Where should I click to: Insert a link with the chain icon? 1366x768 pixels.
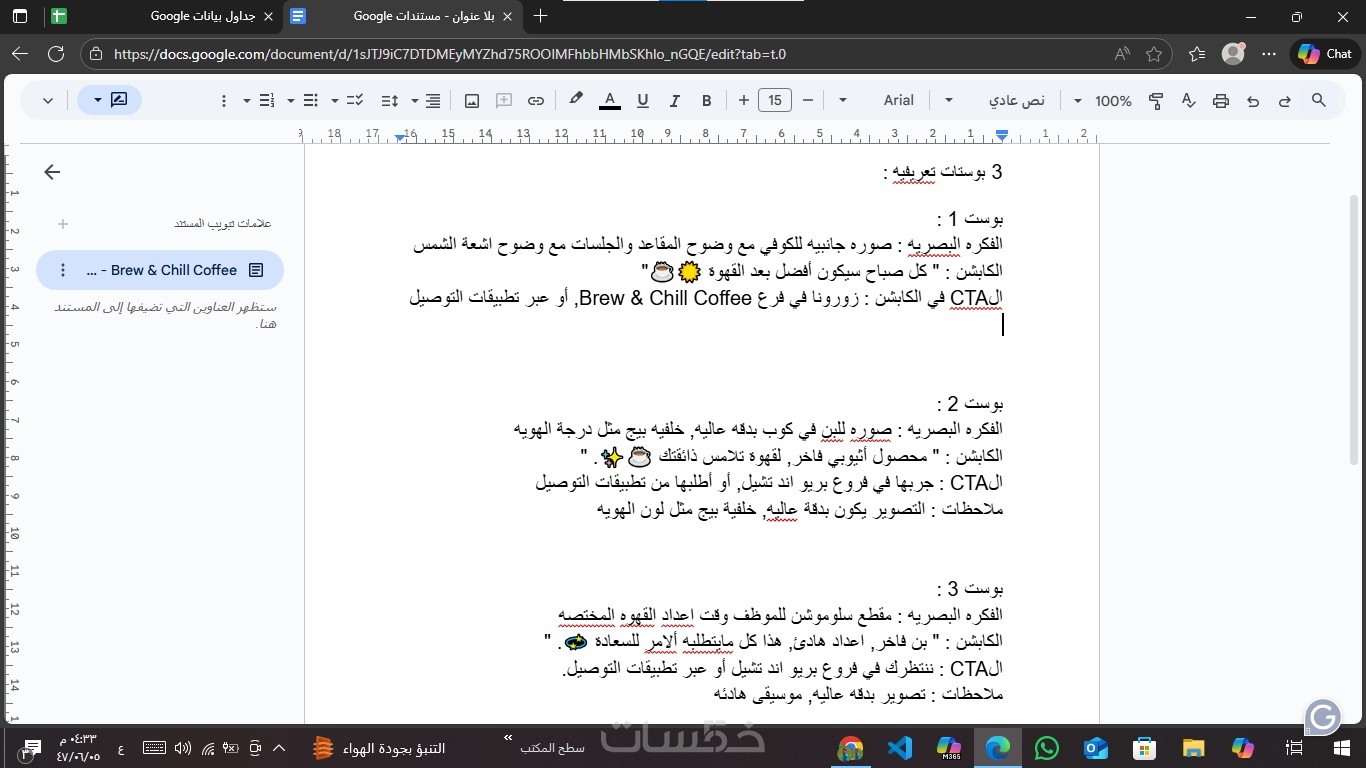coord(536,100)
